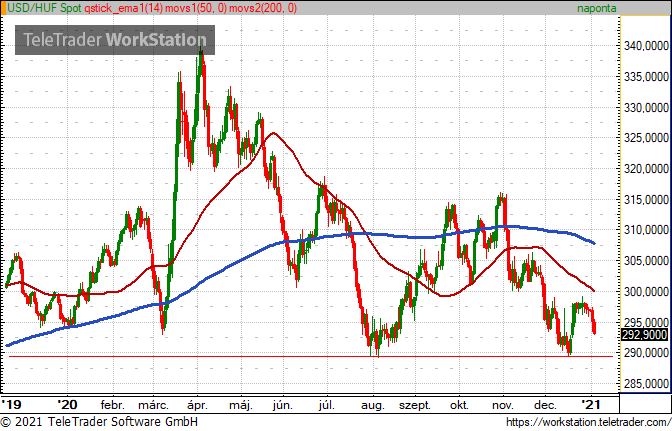Select the red horizontal support line near 290
This screenshot has width=672, height=431.
click(311, 356)
